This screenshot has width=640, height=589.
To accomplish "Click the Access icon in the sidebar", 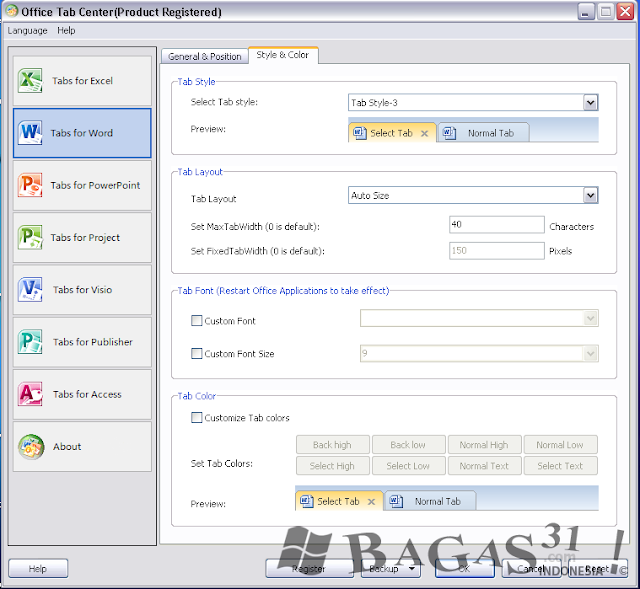I will tap(30, 394).
